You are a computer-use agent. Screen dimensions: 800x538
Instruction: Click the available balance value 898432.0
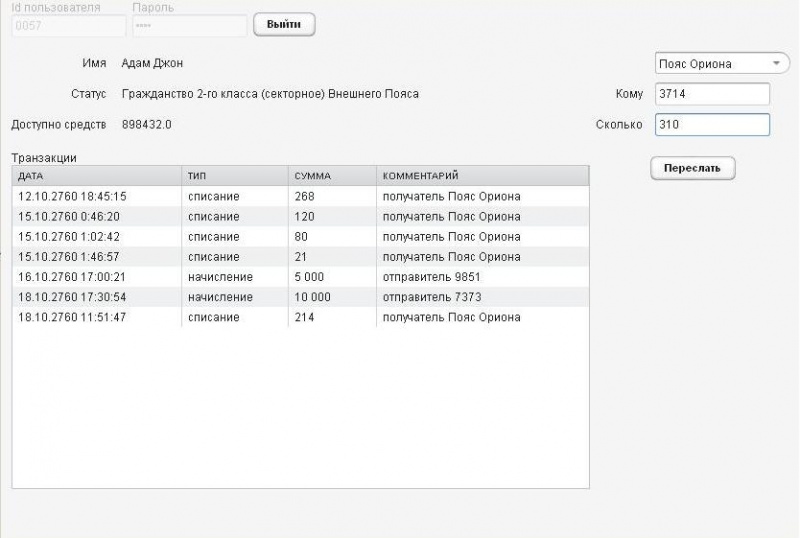pyautogui.click(x=146, y=125)
